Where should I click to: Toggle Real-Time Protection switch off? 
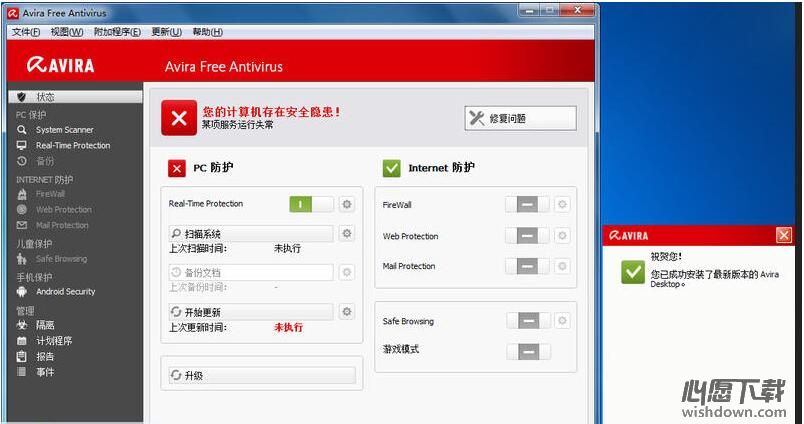pos(312,204)
